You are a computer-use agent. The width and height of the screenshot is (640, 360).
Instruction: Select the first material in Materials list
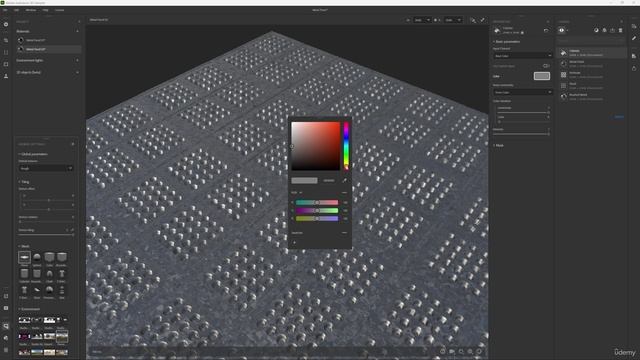[x=49, y=40]
